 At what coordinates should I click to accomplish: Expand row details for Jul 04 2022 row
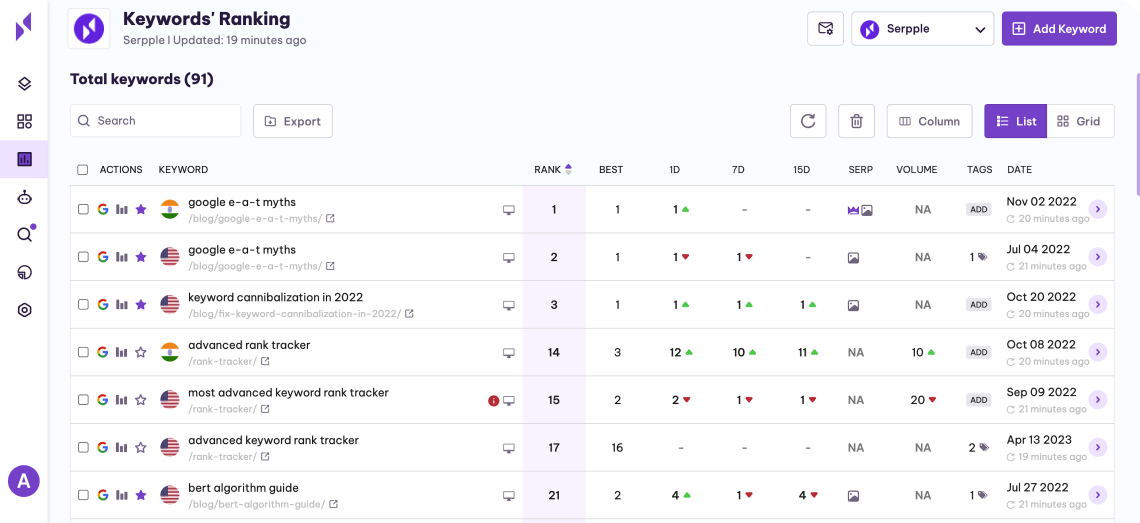point(1097,257)
